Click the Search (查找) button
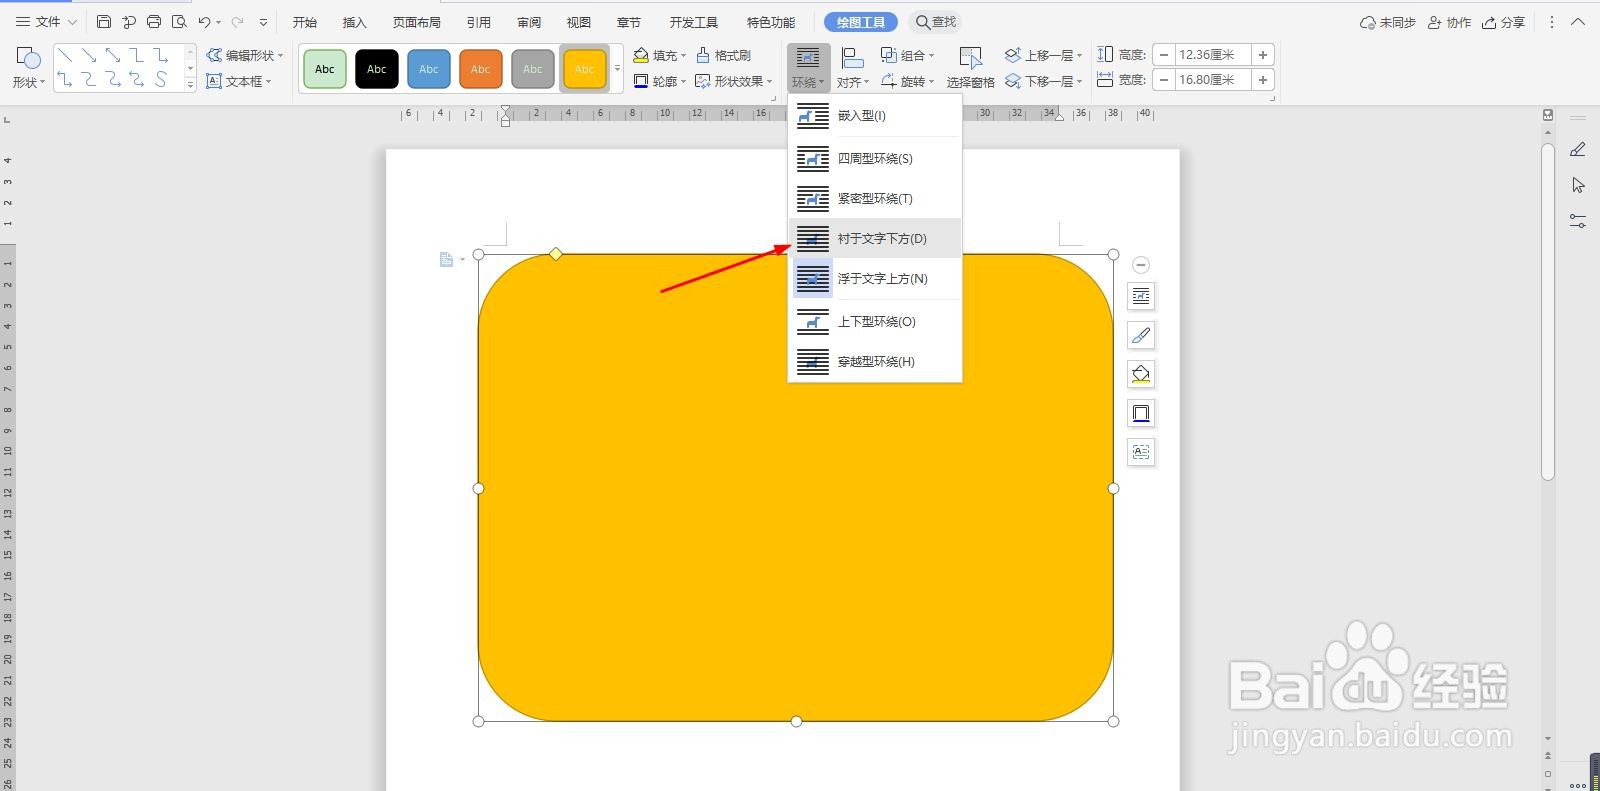Viewport: 1600px width, 791px height. (936, 22)
